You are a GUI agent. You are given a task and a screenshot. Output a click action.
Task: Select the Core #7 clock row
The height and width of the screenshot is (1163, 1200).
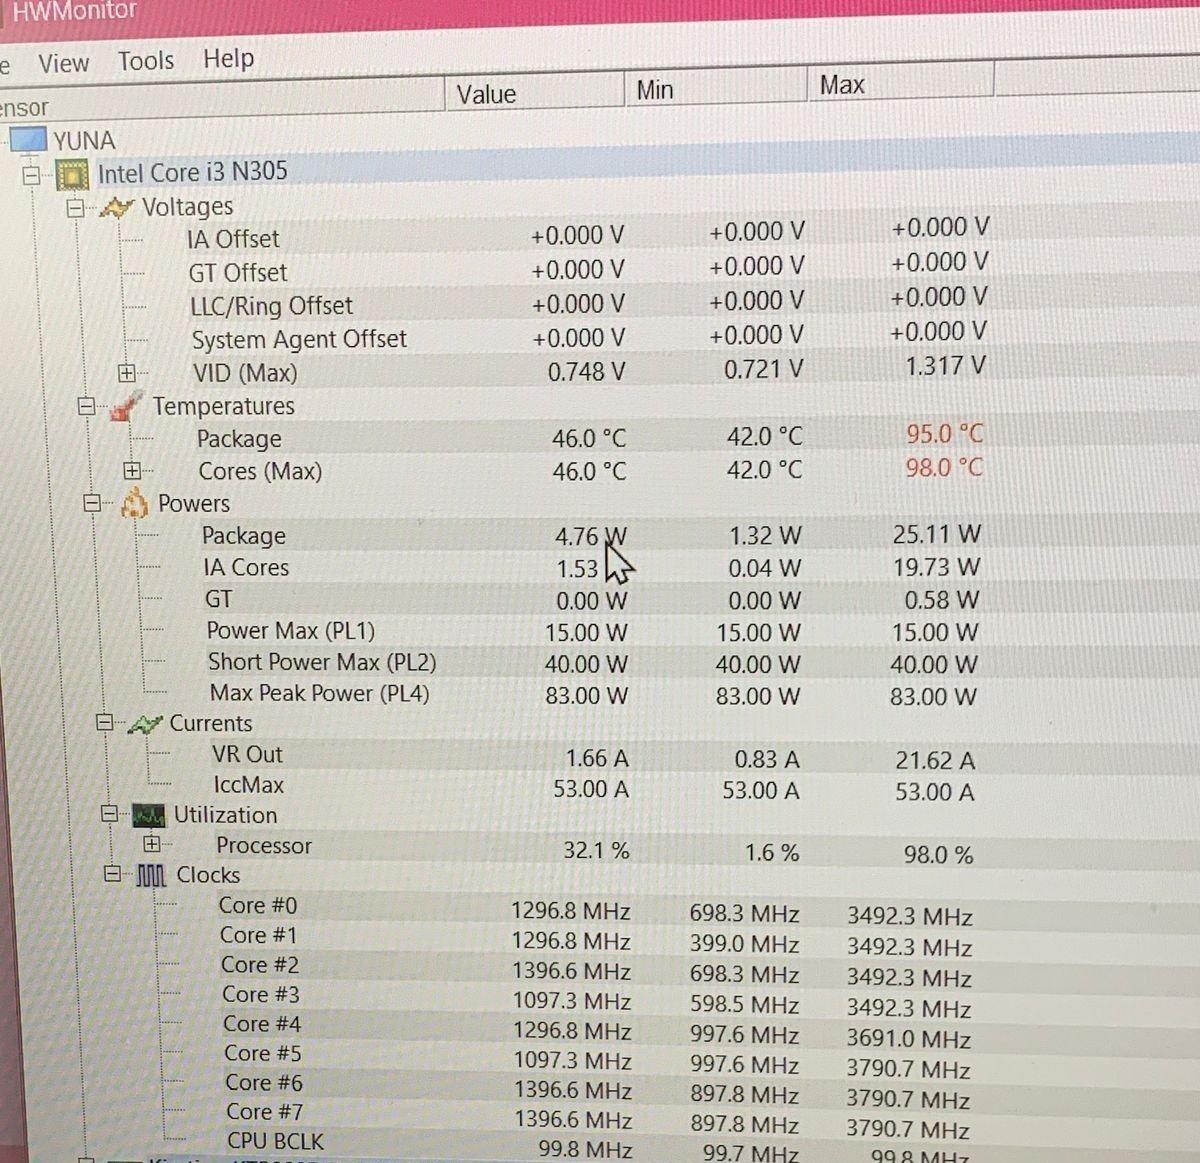265,1112
